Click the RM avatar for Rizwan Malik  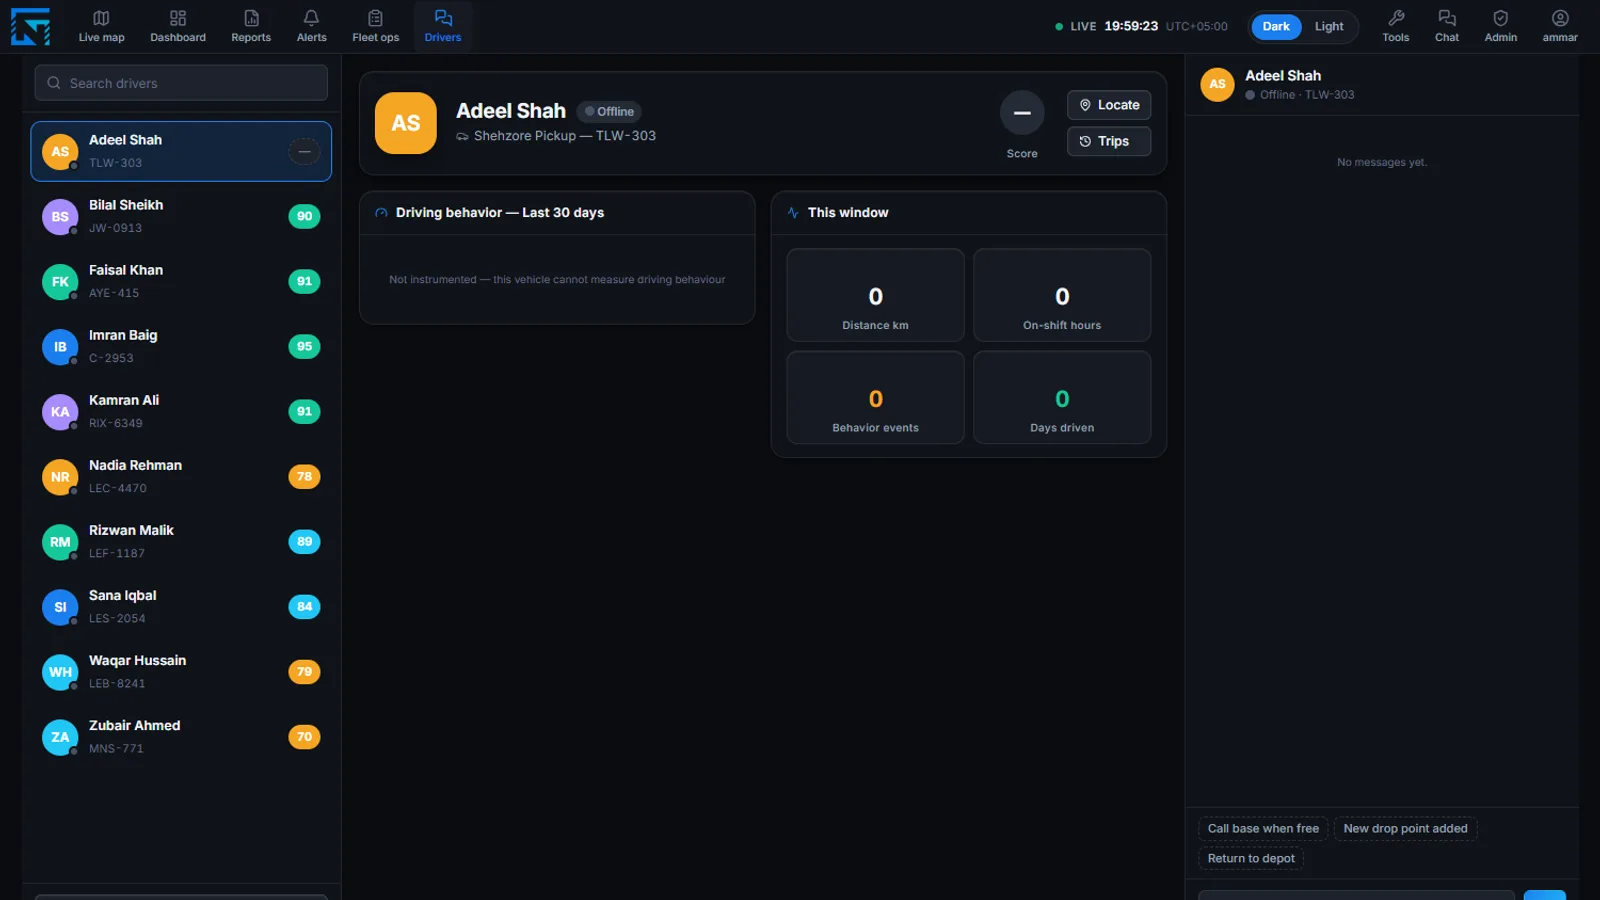point(60,541)
